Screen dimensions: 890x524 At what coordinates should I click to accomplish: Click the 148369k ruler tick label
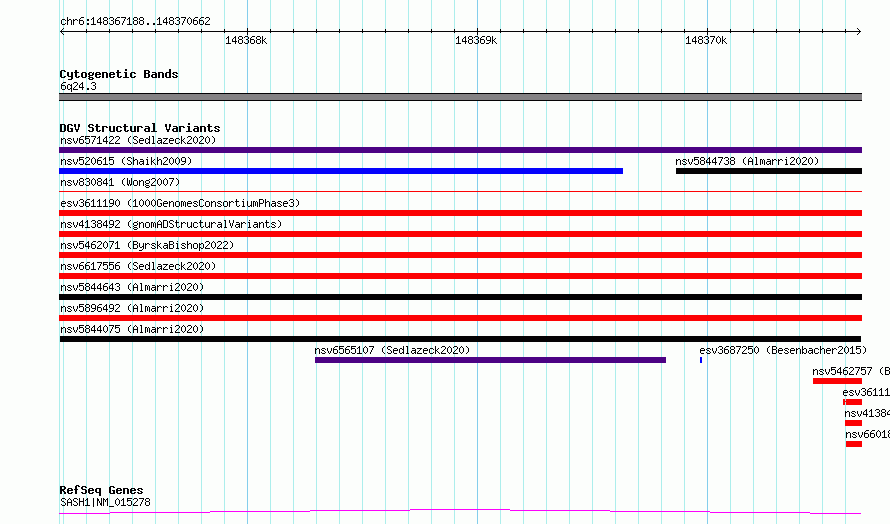click(x=476, y=40)
